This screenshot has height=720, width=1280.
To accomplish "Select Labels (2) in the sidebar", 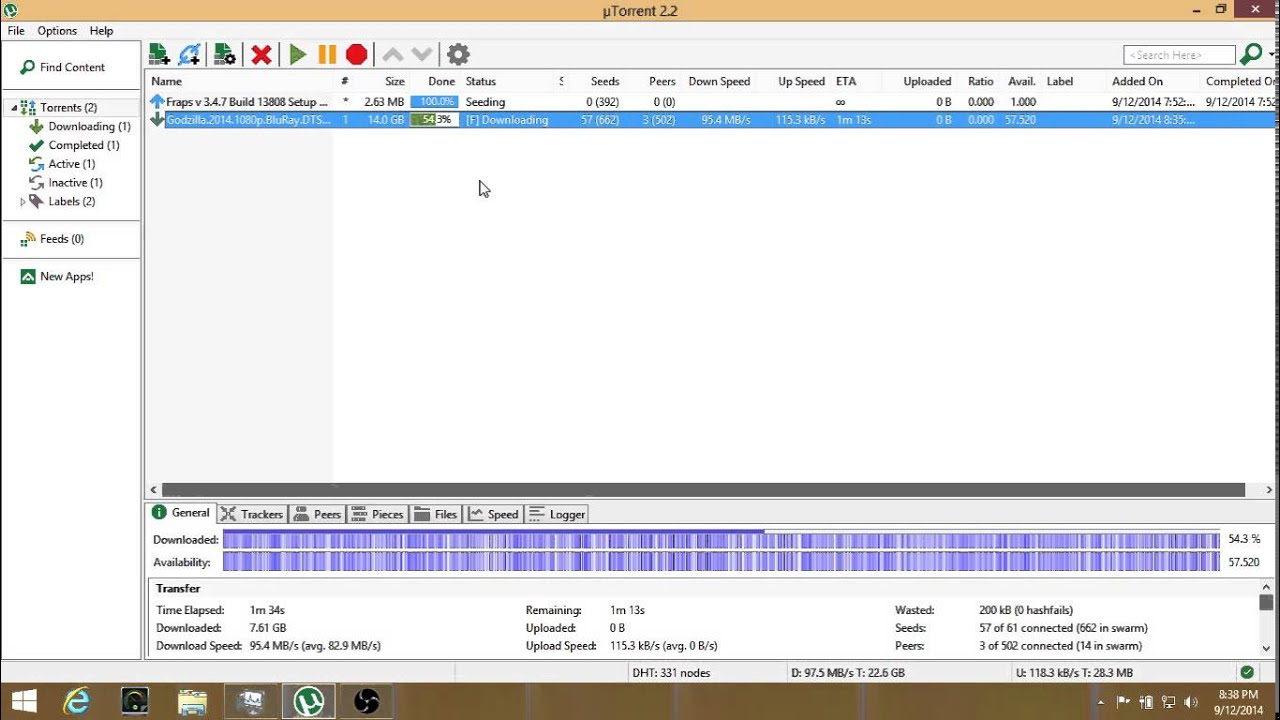I will click(x=63, y=202).
